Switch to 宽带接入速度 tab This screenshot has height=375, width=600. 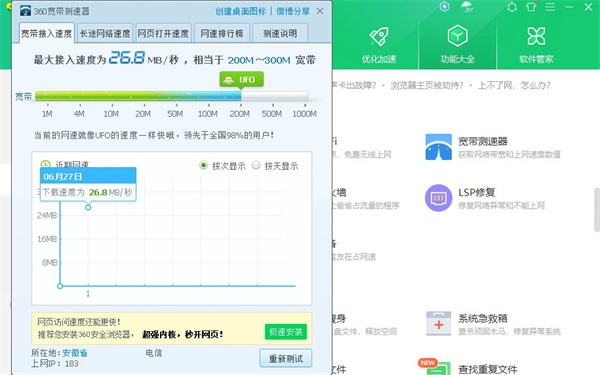47,34
